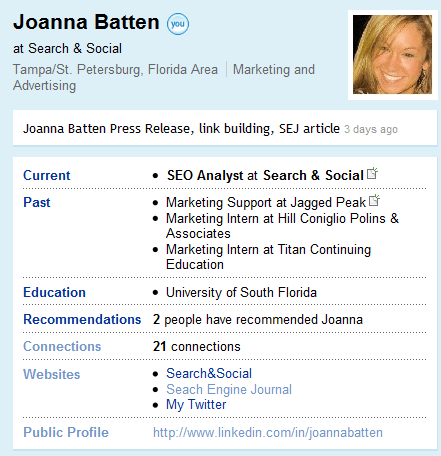Image resolution: width=441 pixels, height=456 pixels.
Task: Click the 'Marketing and Advertising' industry text
Action: (x=164, y=78)
